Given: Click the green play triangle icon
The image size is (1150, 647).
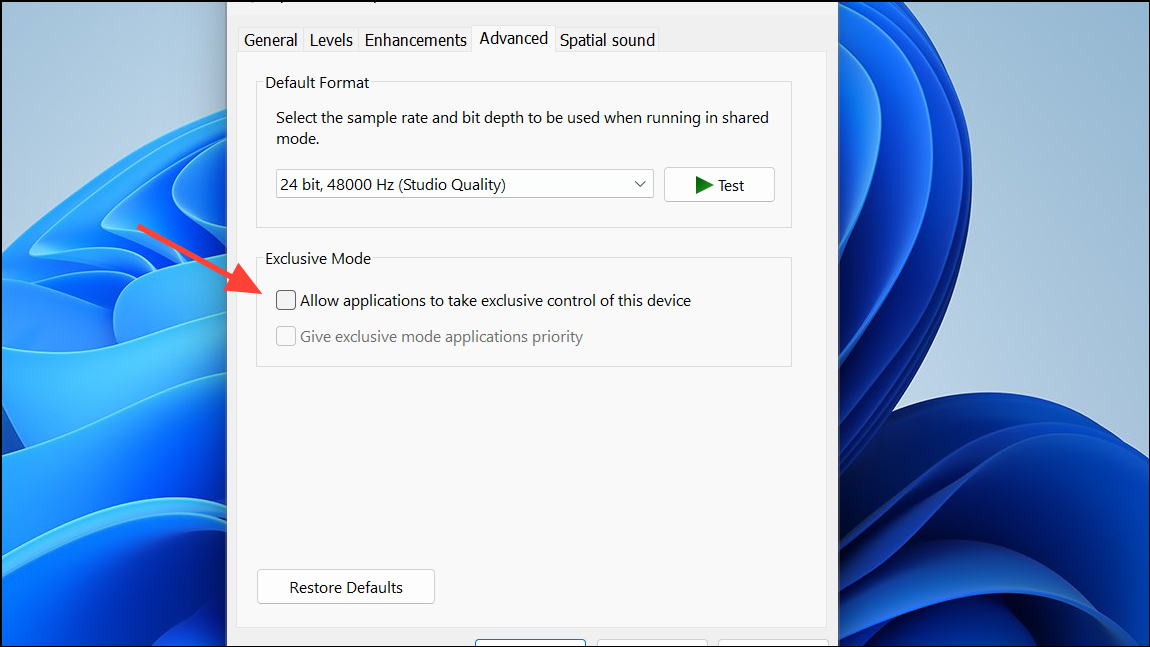Looking at the screenshot, I should pyautogui.click(x=704, y=185).
